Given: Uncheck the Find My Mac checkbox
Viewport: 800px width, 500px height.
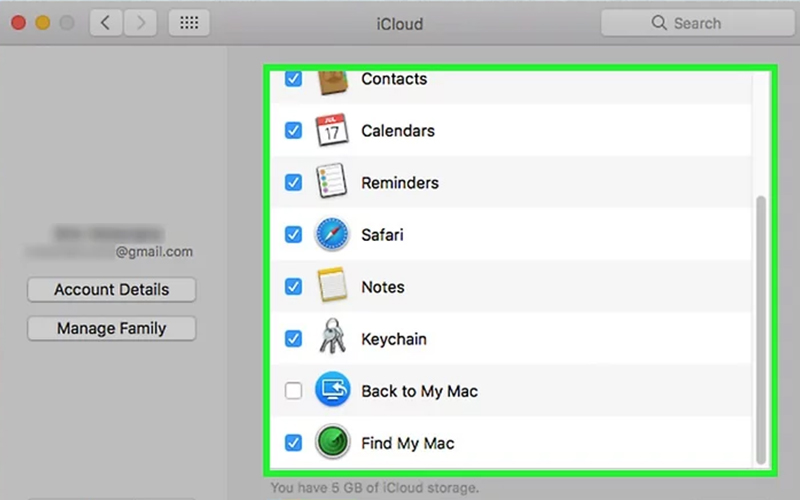Looking at the screenshot, I should pos(293,443).
